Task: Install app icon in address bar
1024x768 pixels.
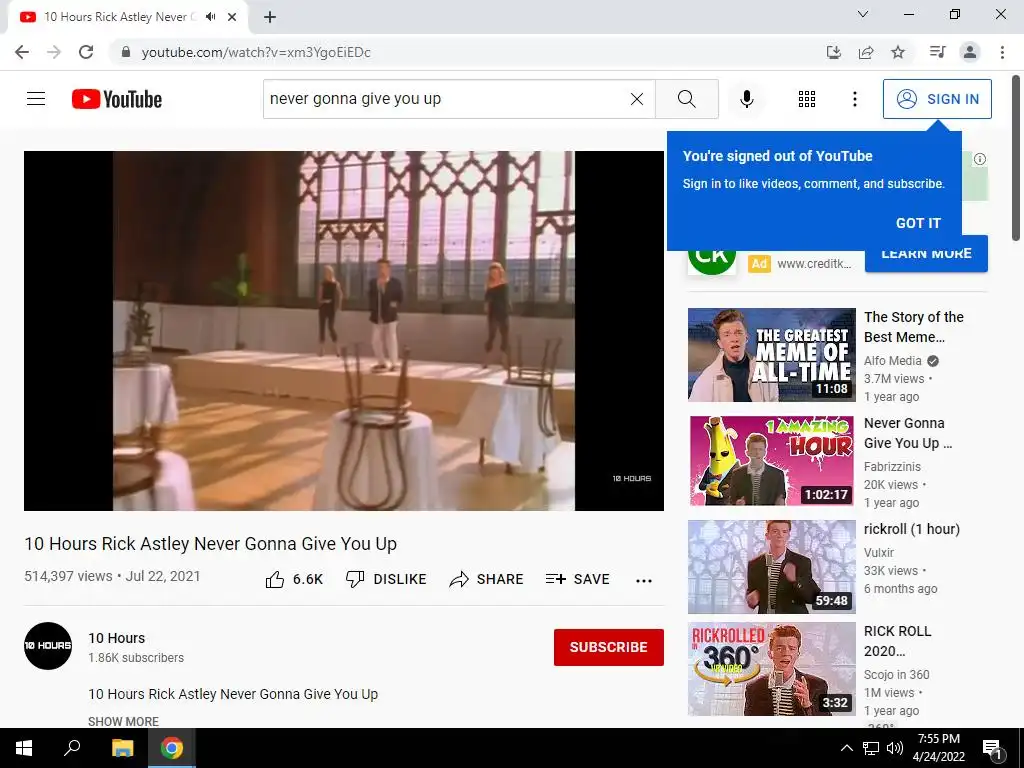Action: [x=834, y=52]
